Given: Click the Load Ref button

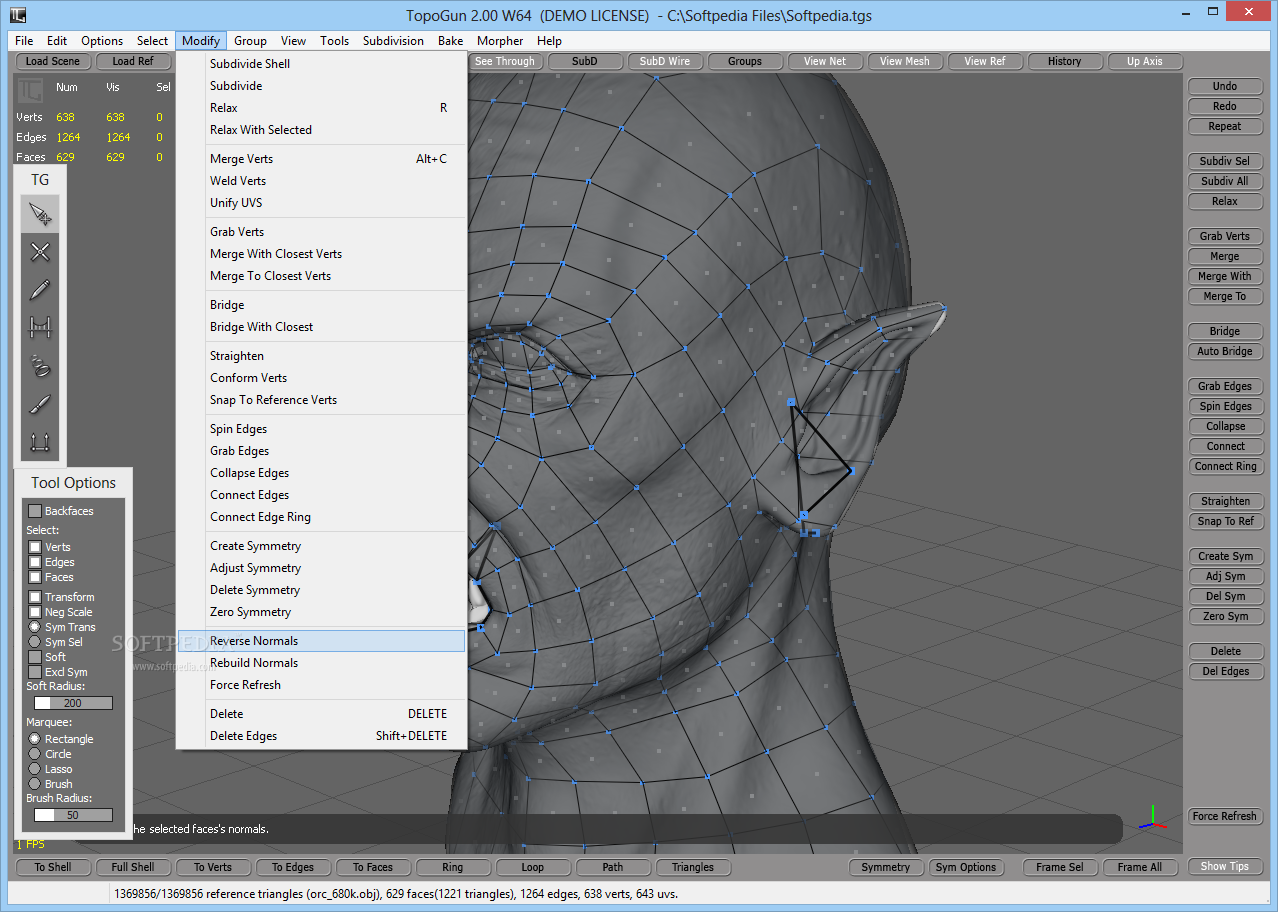Looking at the screenshot, I should 133,61.
